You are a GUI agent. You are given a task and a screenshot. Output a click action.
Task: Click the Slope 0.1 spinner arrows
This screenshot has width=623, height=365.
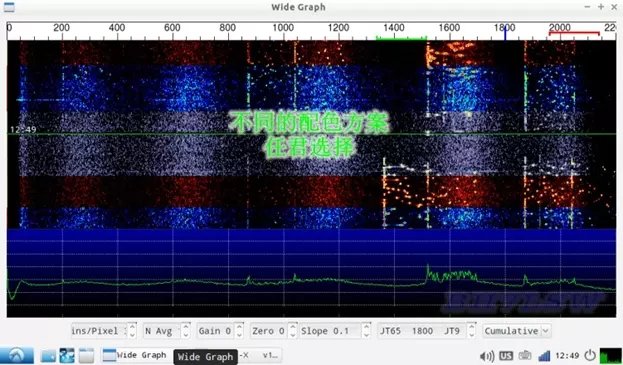[366, 330]
